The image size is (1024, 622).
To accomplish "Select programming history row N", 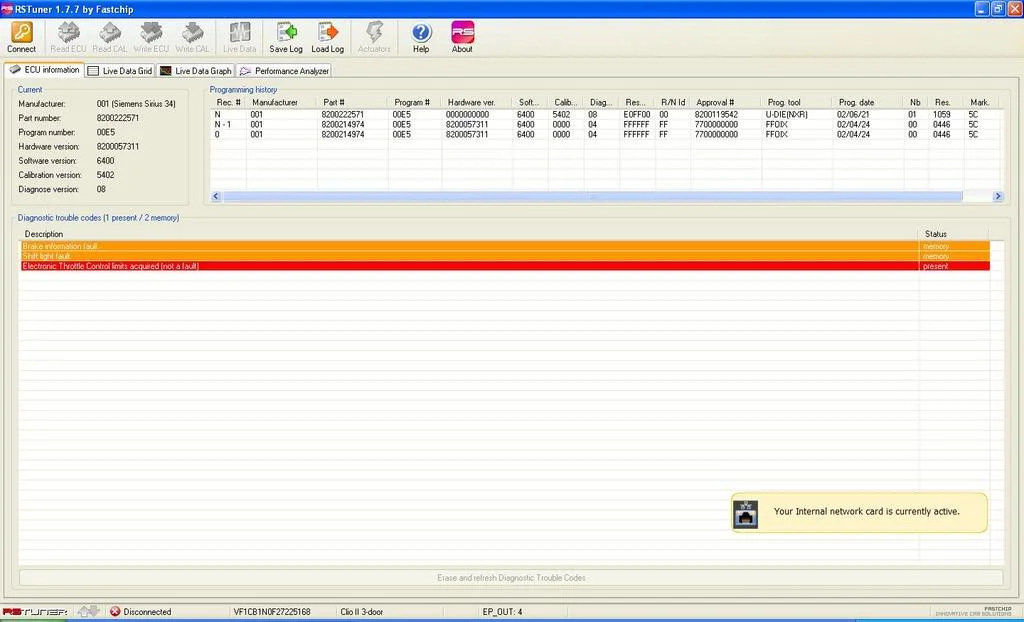I will tap(606, 114).
